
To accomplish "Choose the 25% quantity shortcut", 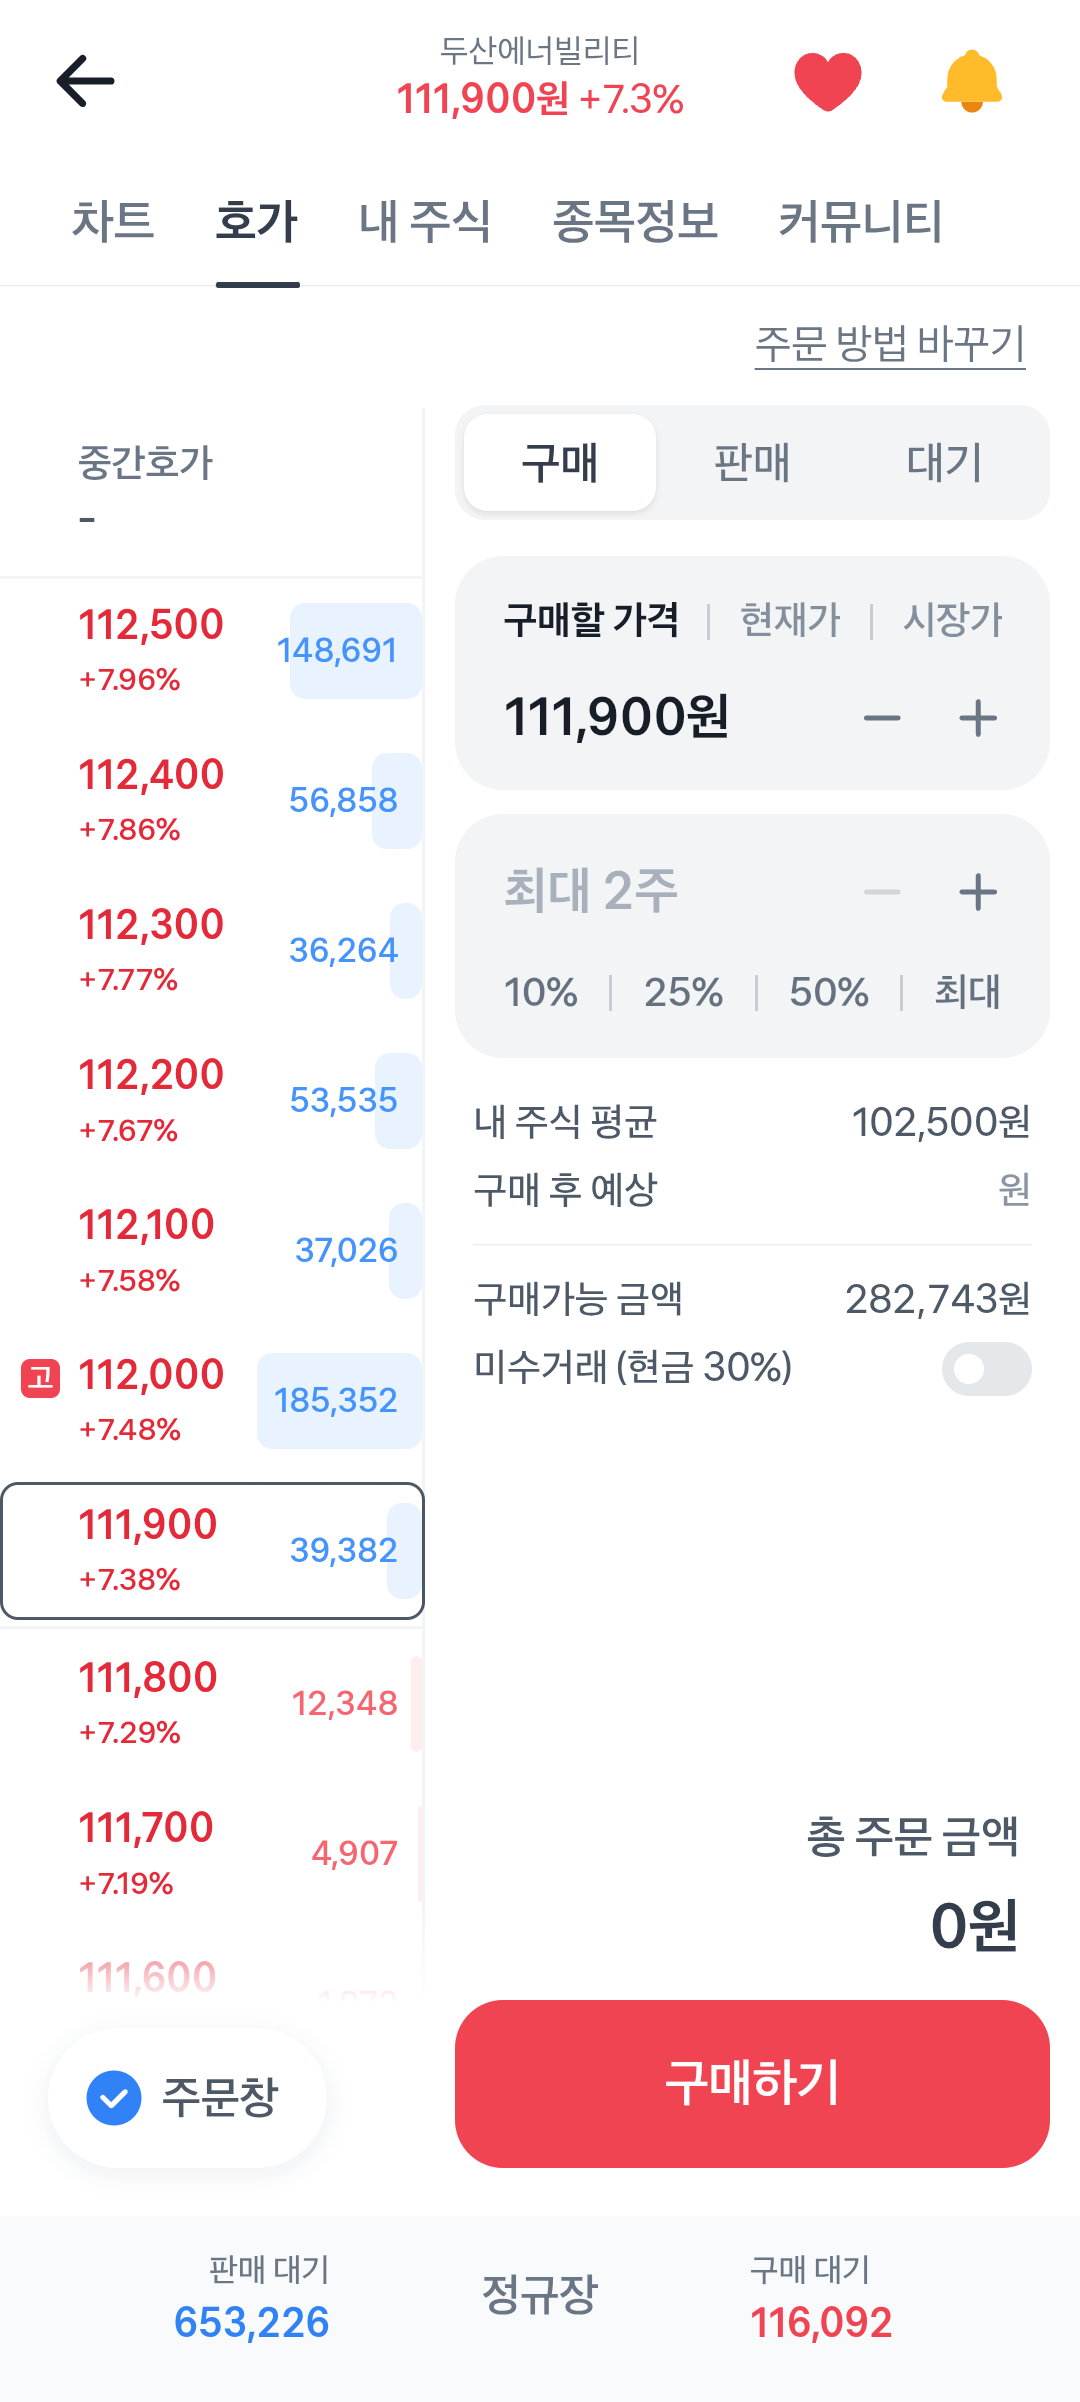I will (683, 992).
